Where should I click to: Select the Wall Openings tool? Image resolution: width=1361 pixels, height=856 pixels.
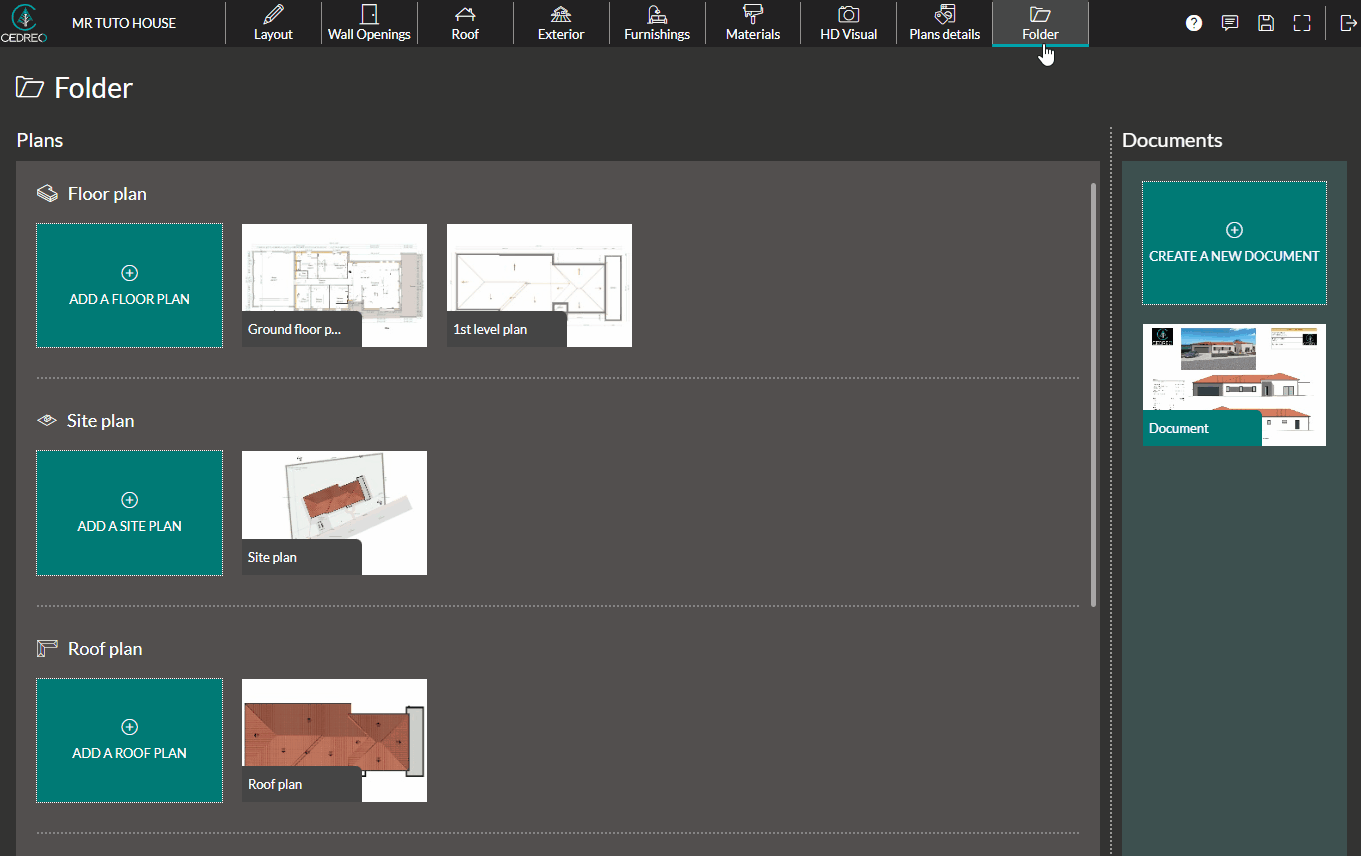pos(368,22)
